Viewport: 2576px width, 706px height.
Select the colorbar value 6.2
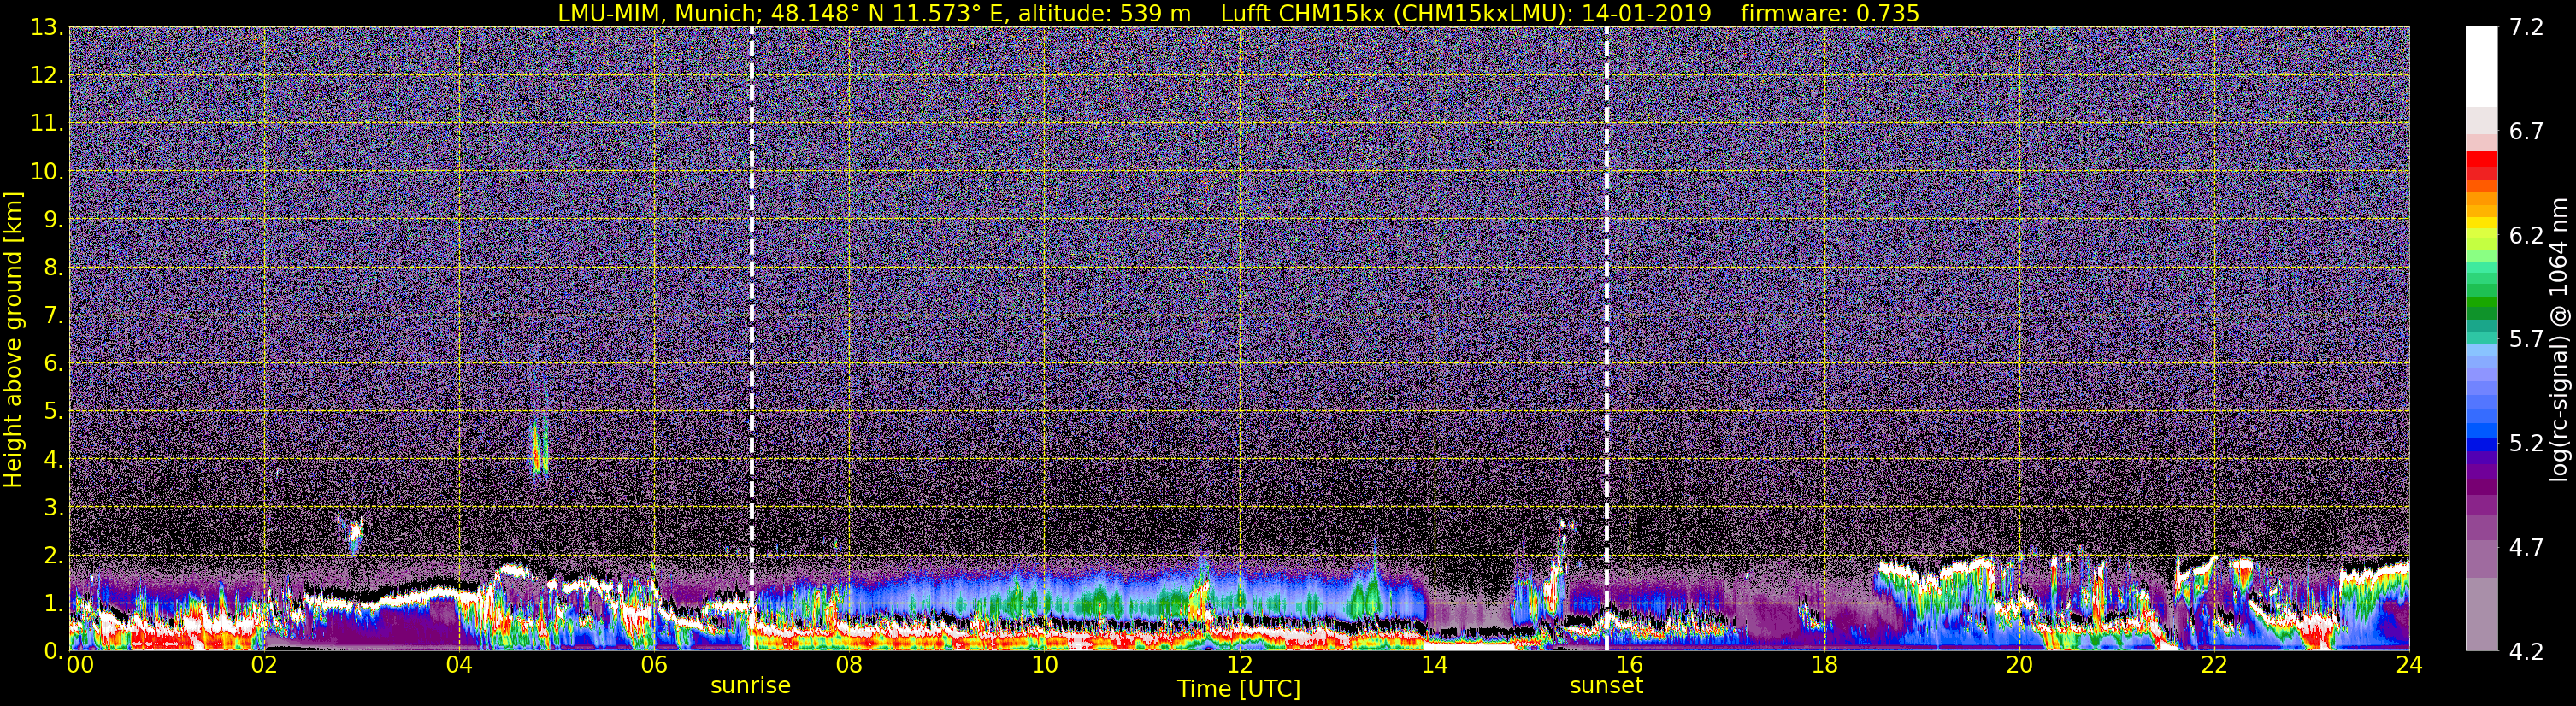2526,236
